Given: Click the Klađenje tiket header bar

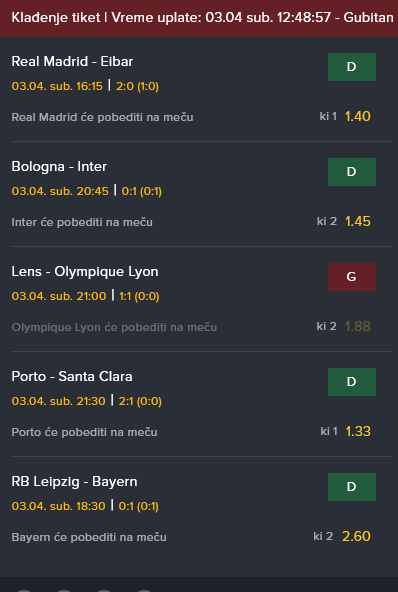Looking at the screenshot, I should [199, 18].
